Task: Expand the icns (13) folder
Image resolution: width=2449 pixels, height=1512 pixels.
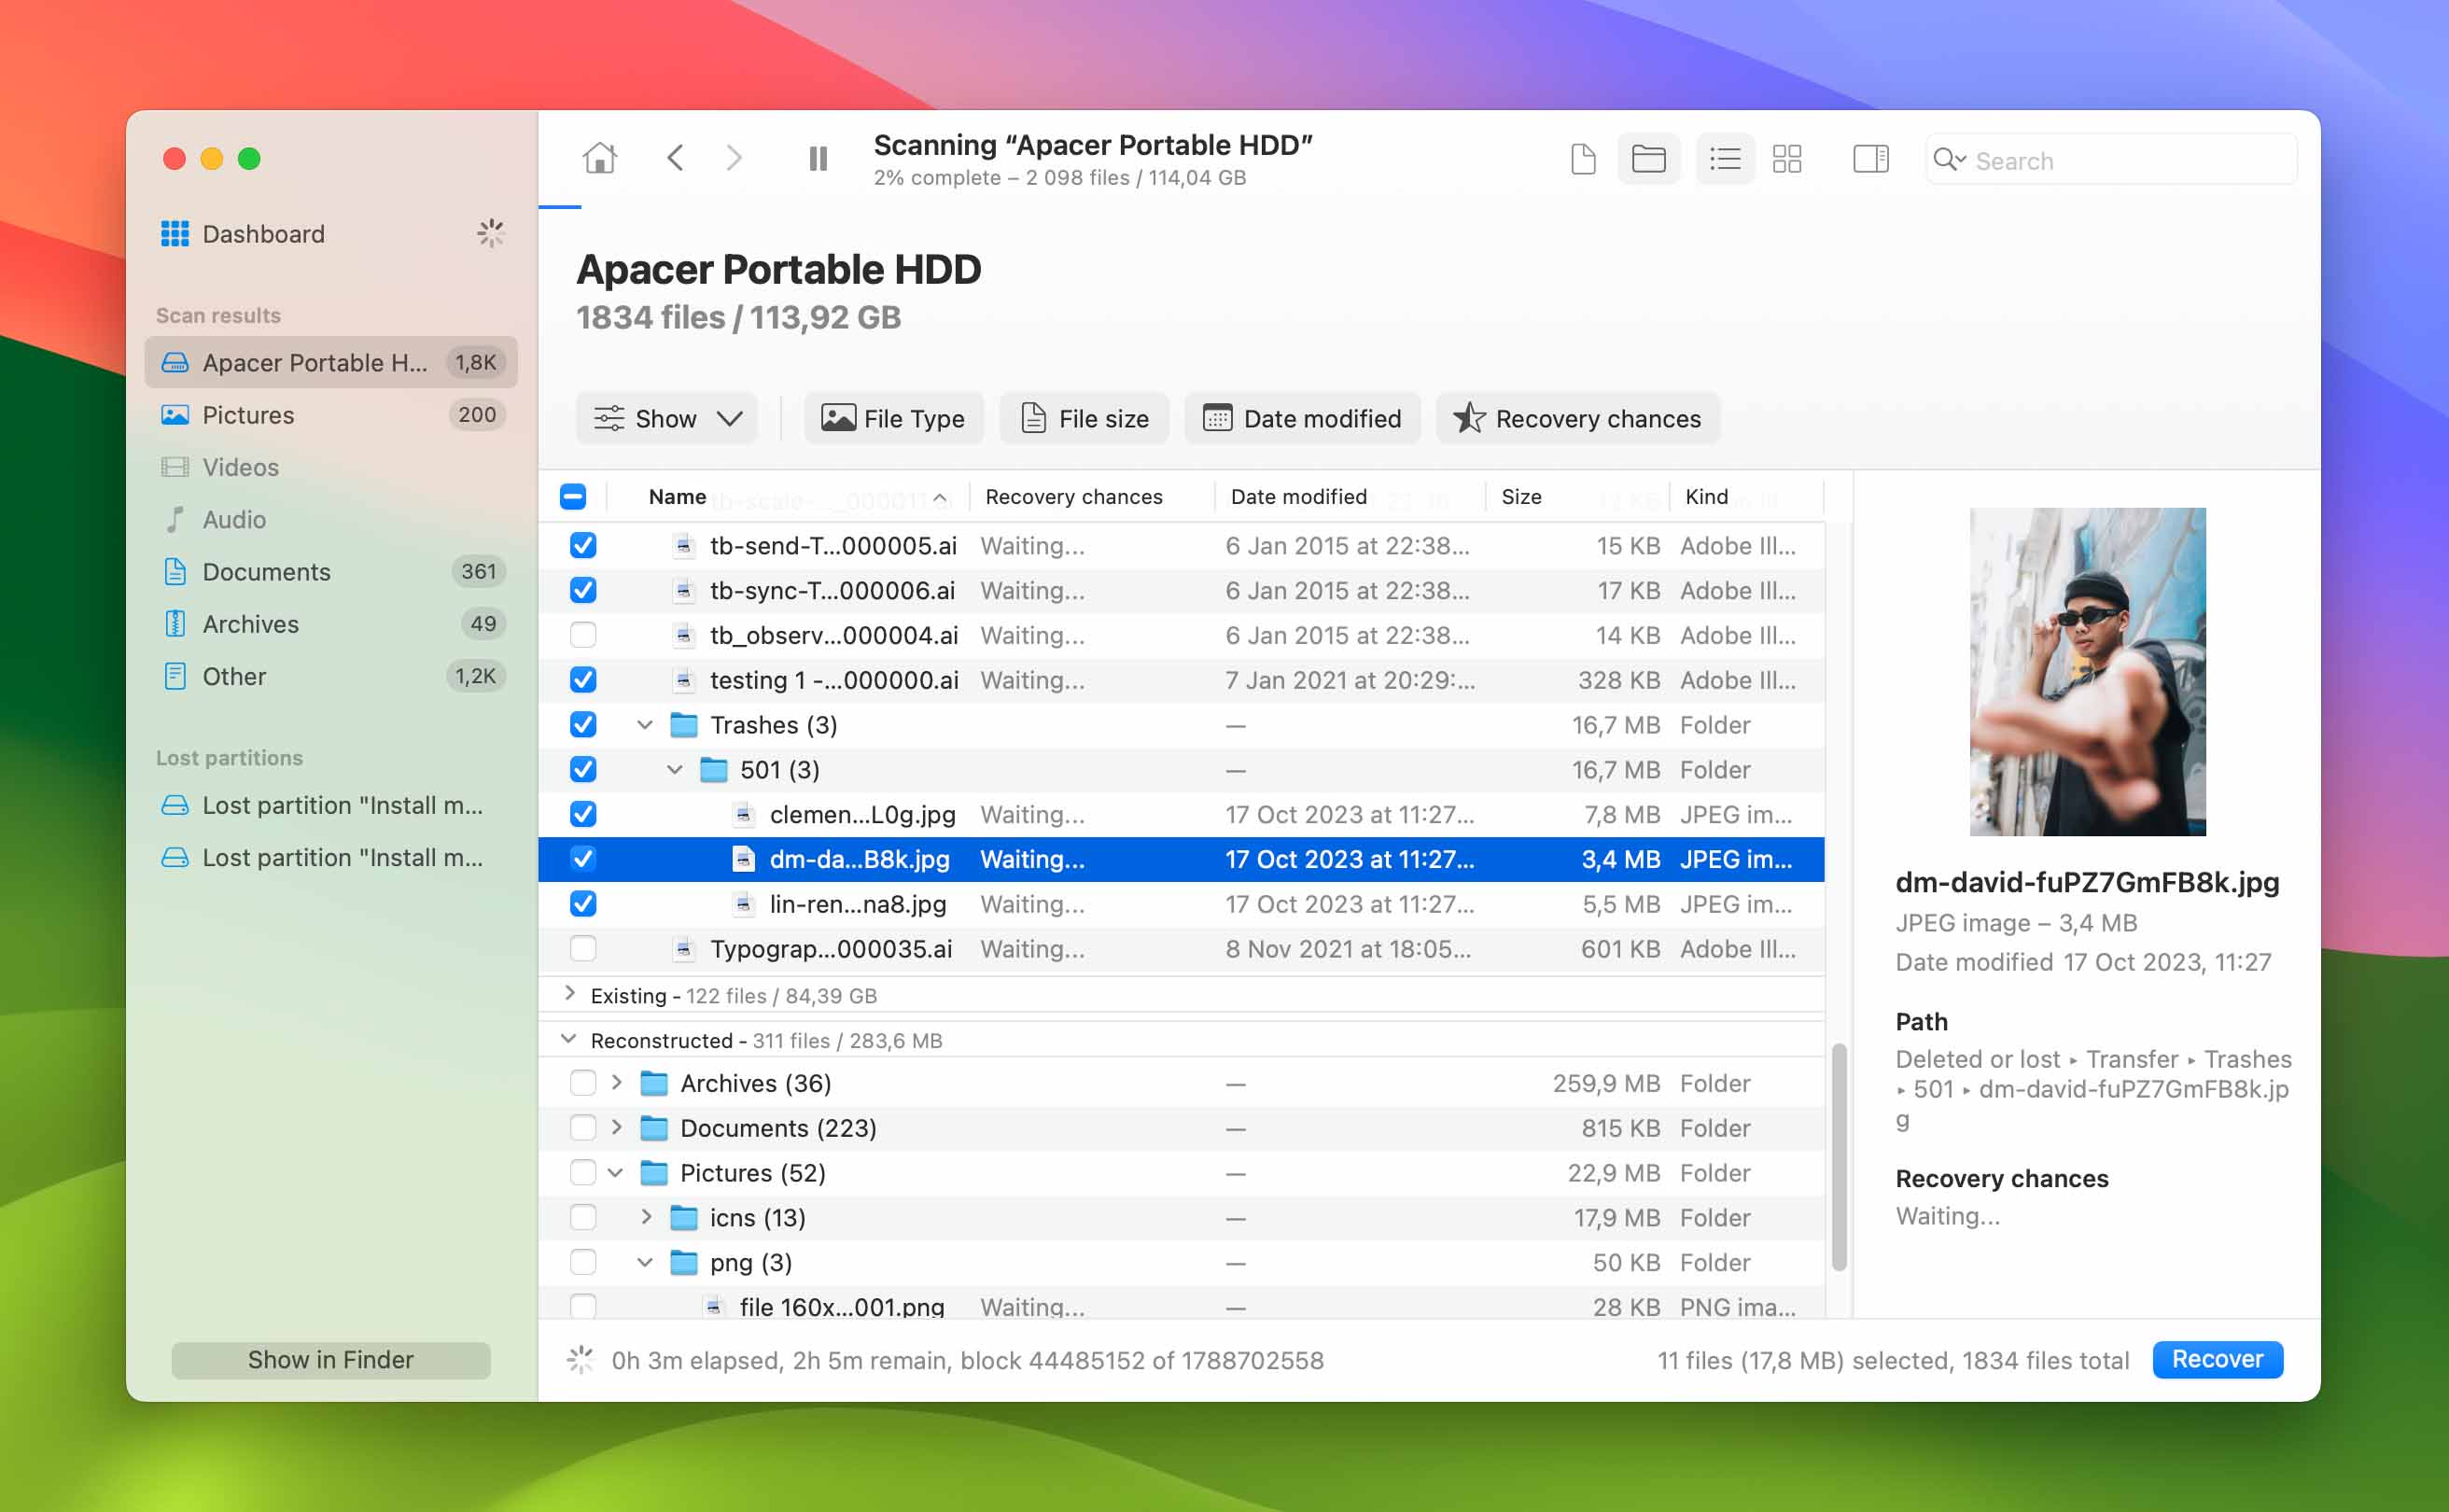Action: point(647,1217)
